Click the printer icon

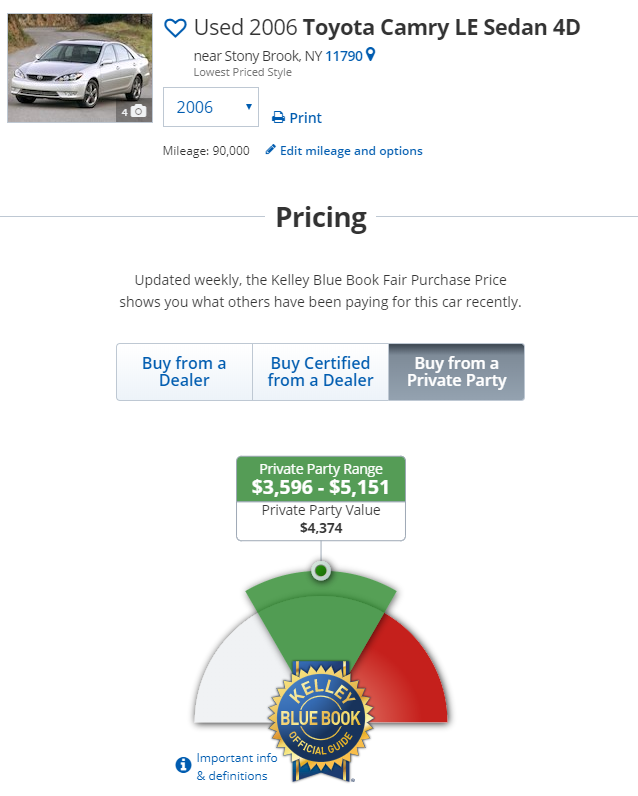pos(279,118)
